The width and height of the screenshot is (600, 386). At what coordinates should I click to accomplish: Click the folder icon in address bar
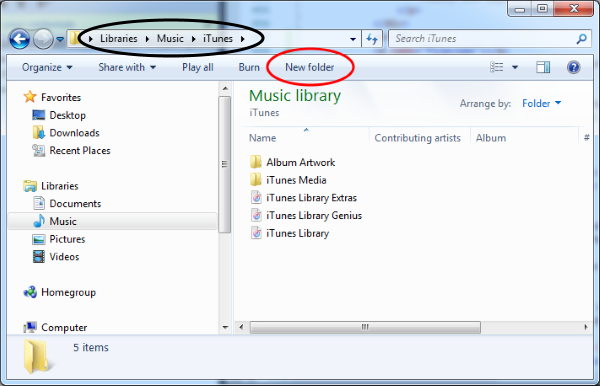coord(74,38)
